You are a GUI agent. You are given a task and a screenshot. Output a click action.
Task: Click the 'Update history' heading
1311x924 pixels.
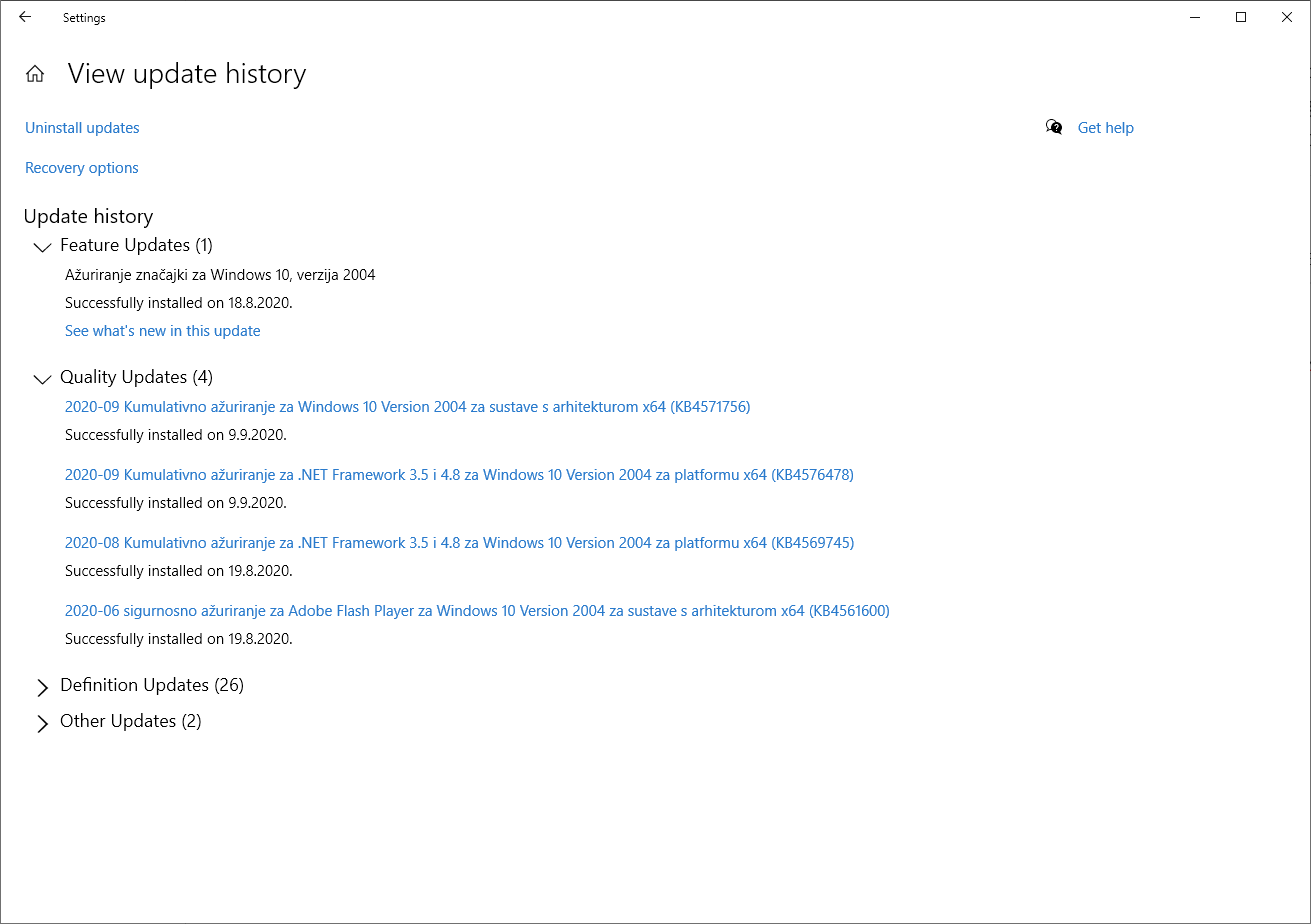[x=88, y=216]
